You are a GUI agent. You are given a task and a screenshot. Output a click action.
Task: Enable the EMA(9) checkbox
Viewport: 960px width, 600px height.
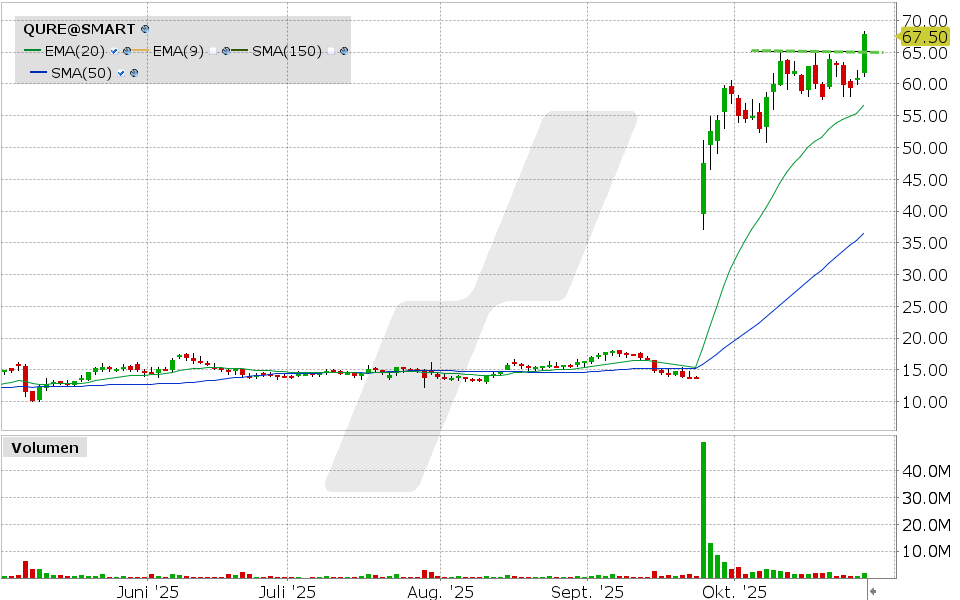pos(214,51)
